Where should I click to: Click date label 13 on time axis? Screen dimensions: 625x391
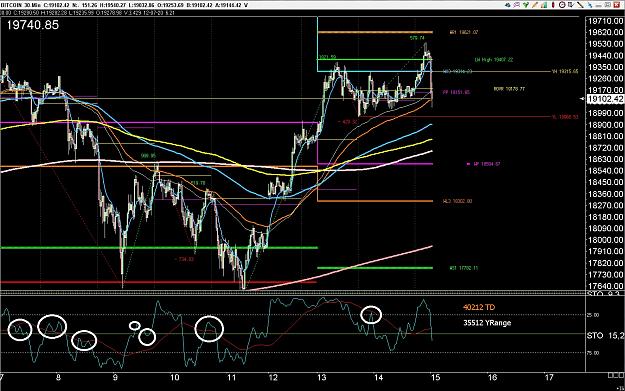[321, 377]
